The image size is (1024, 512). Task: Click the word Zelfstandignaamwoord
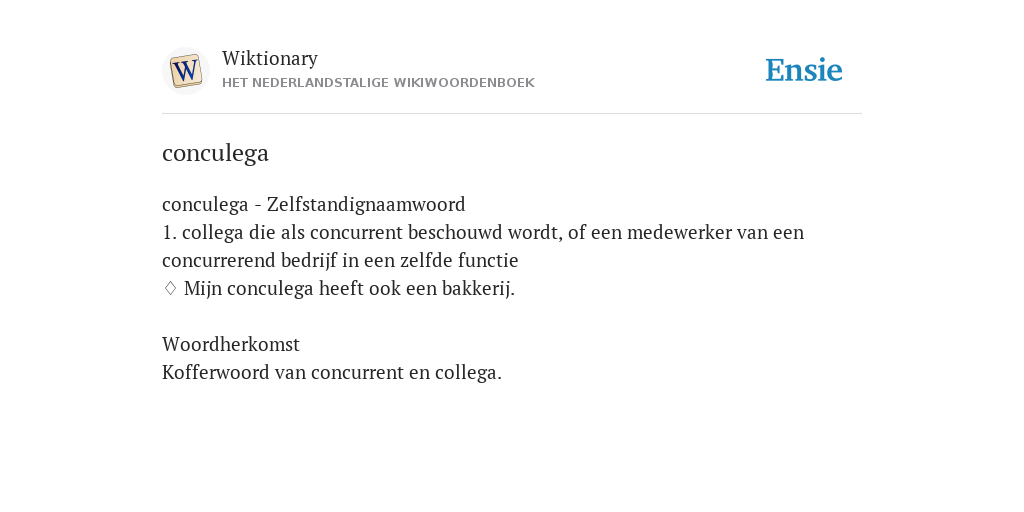click(366, 204)
